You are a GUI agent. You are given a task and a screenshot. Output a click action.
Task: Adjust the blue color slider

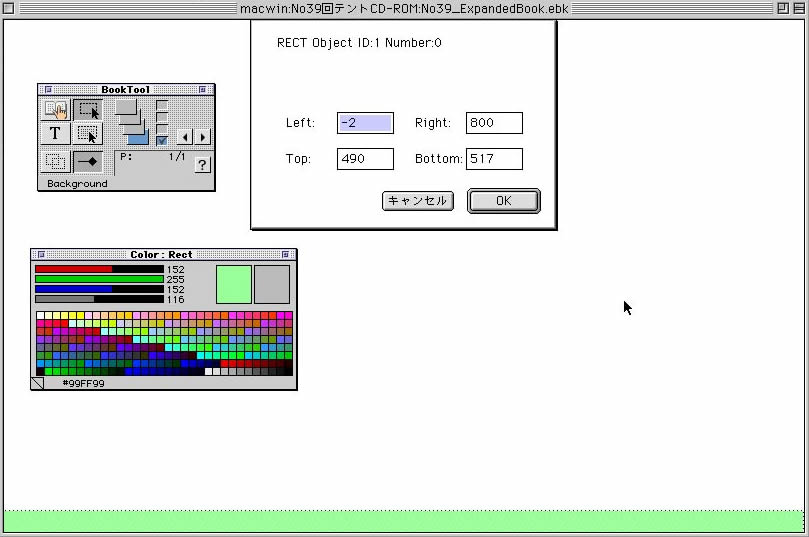tap(99, 289)
